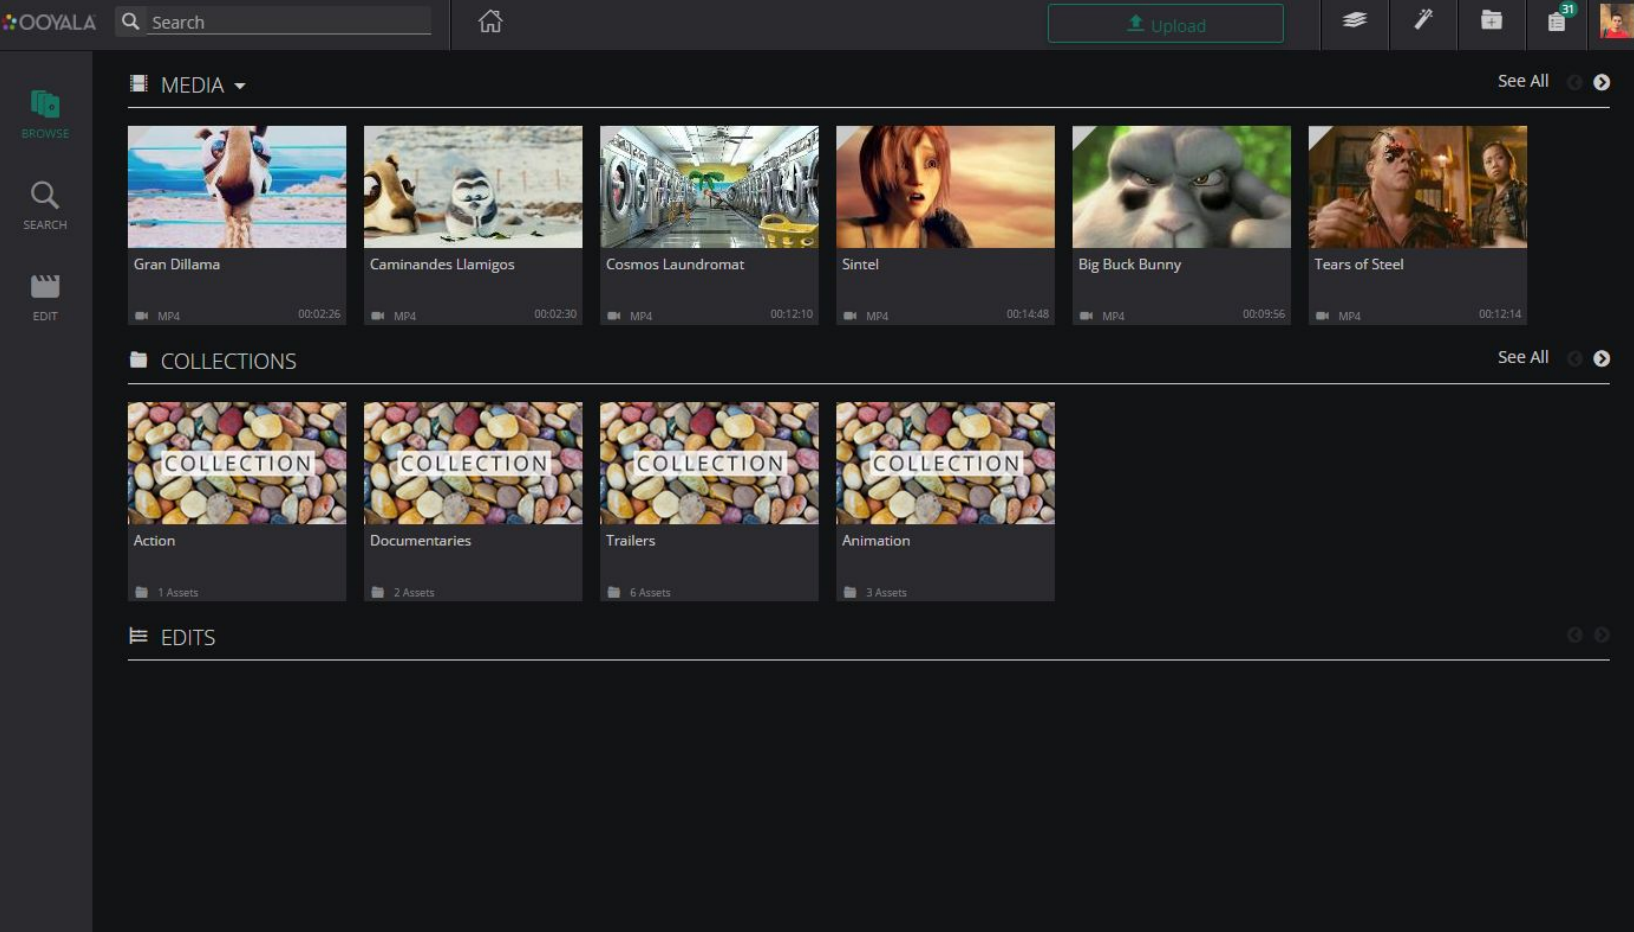Click the Upload button
This screenshot has width=1634, height=932.
1165,24
